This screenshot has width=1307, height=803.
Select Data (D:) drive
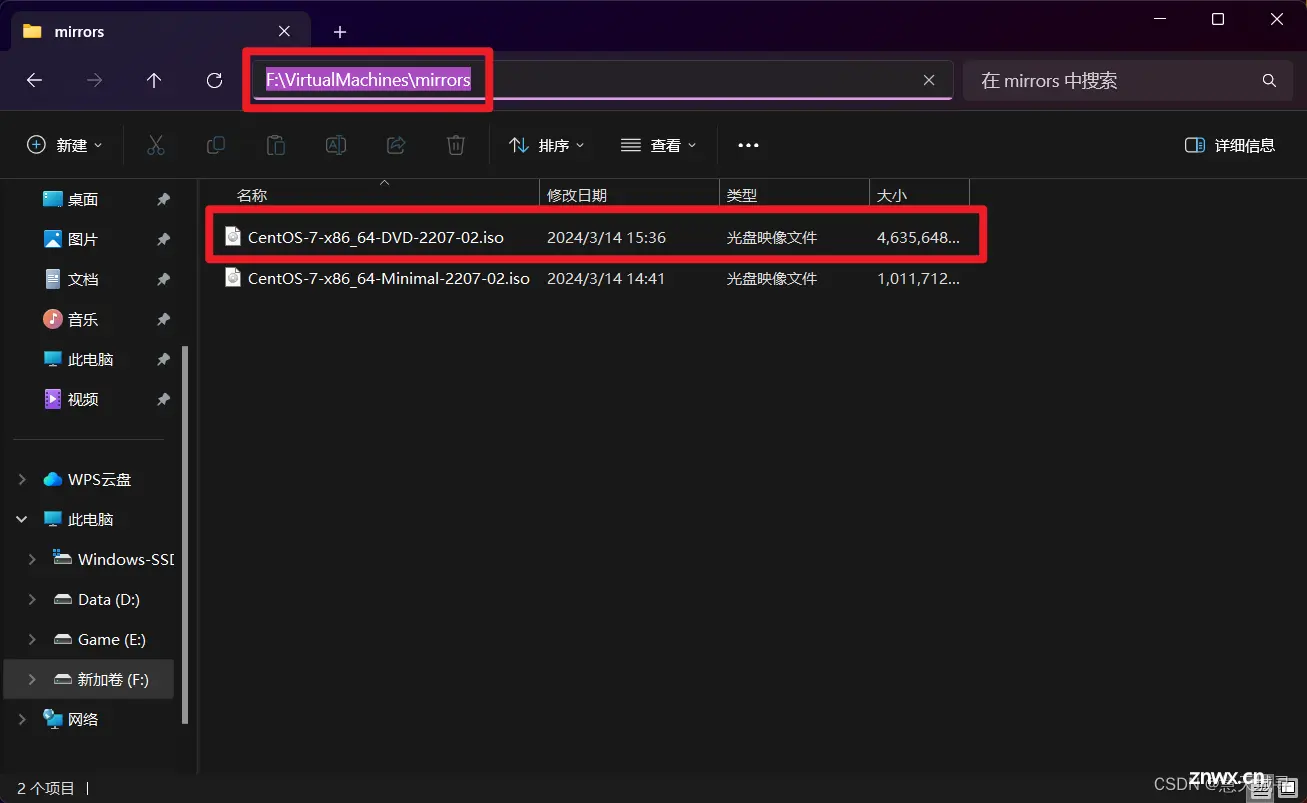[x=109, y=599]
